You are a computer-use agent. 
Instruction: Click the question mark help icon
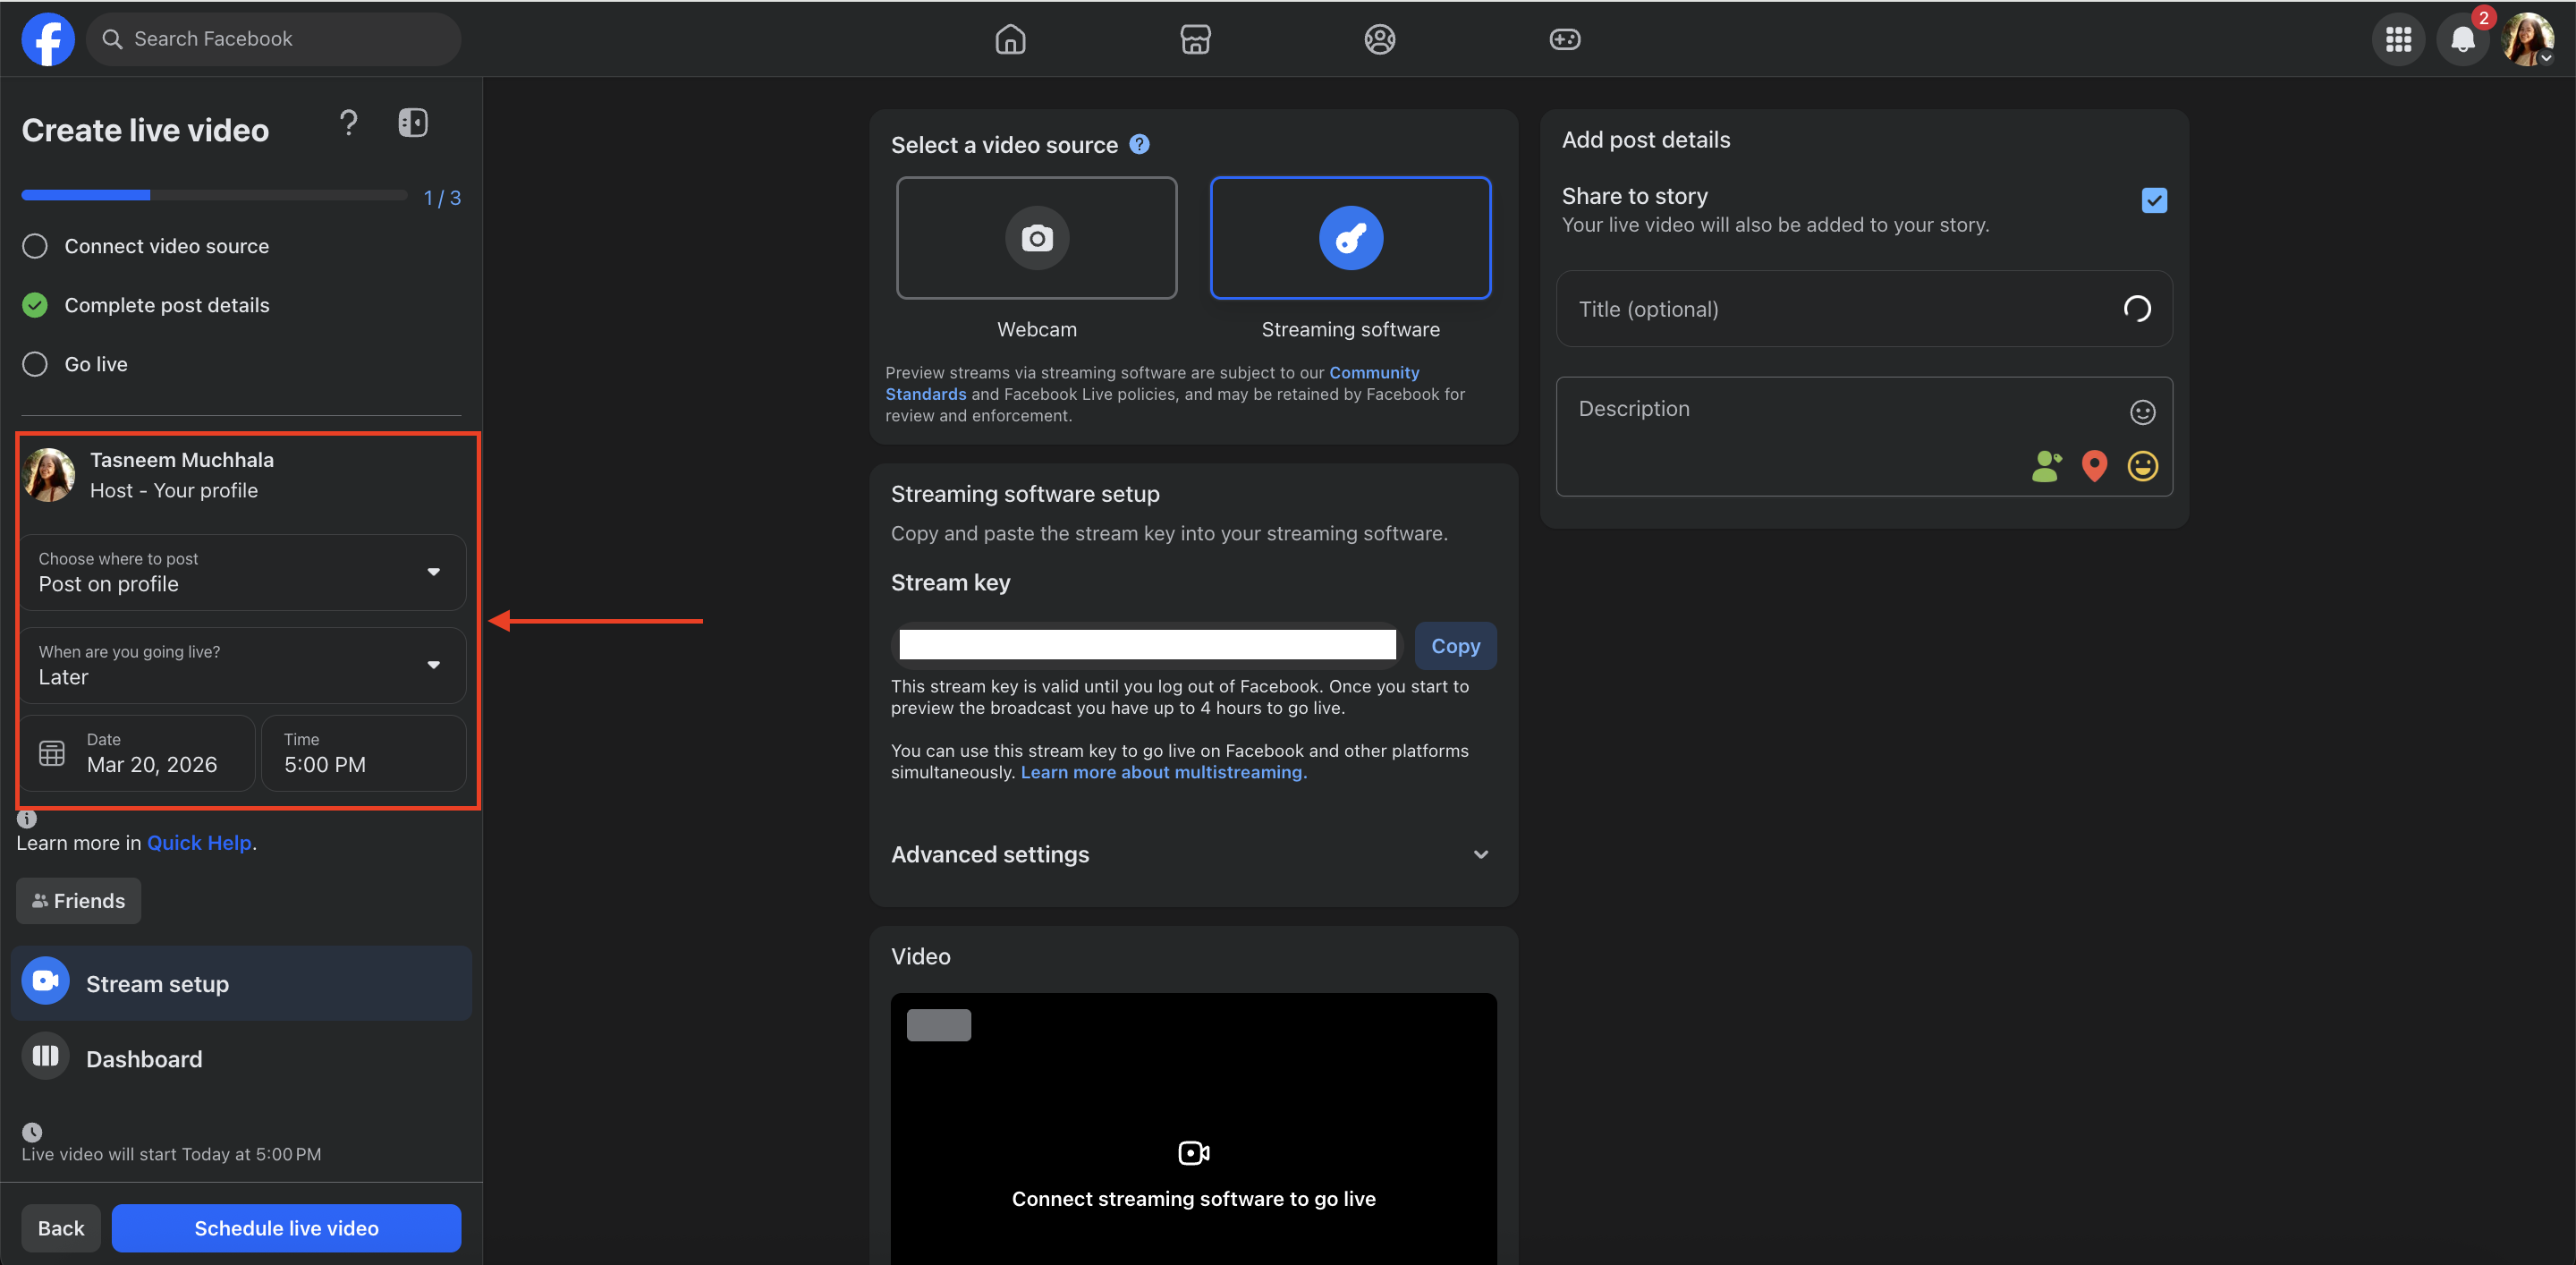coord(348,123)
